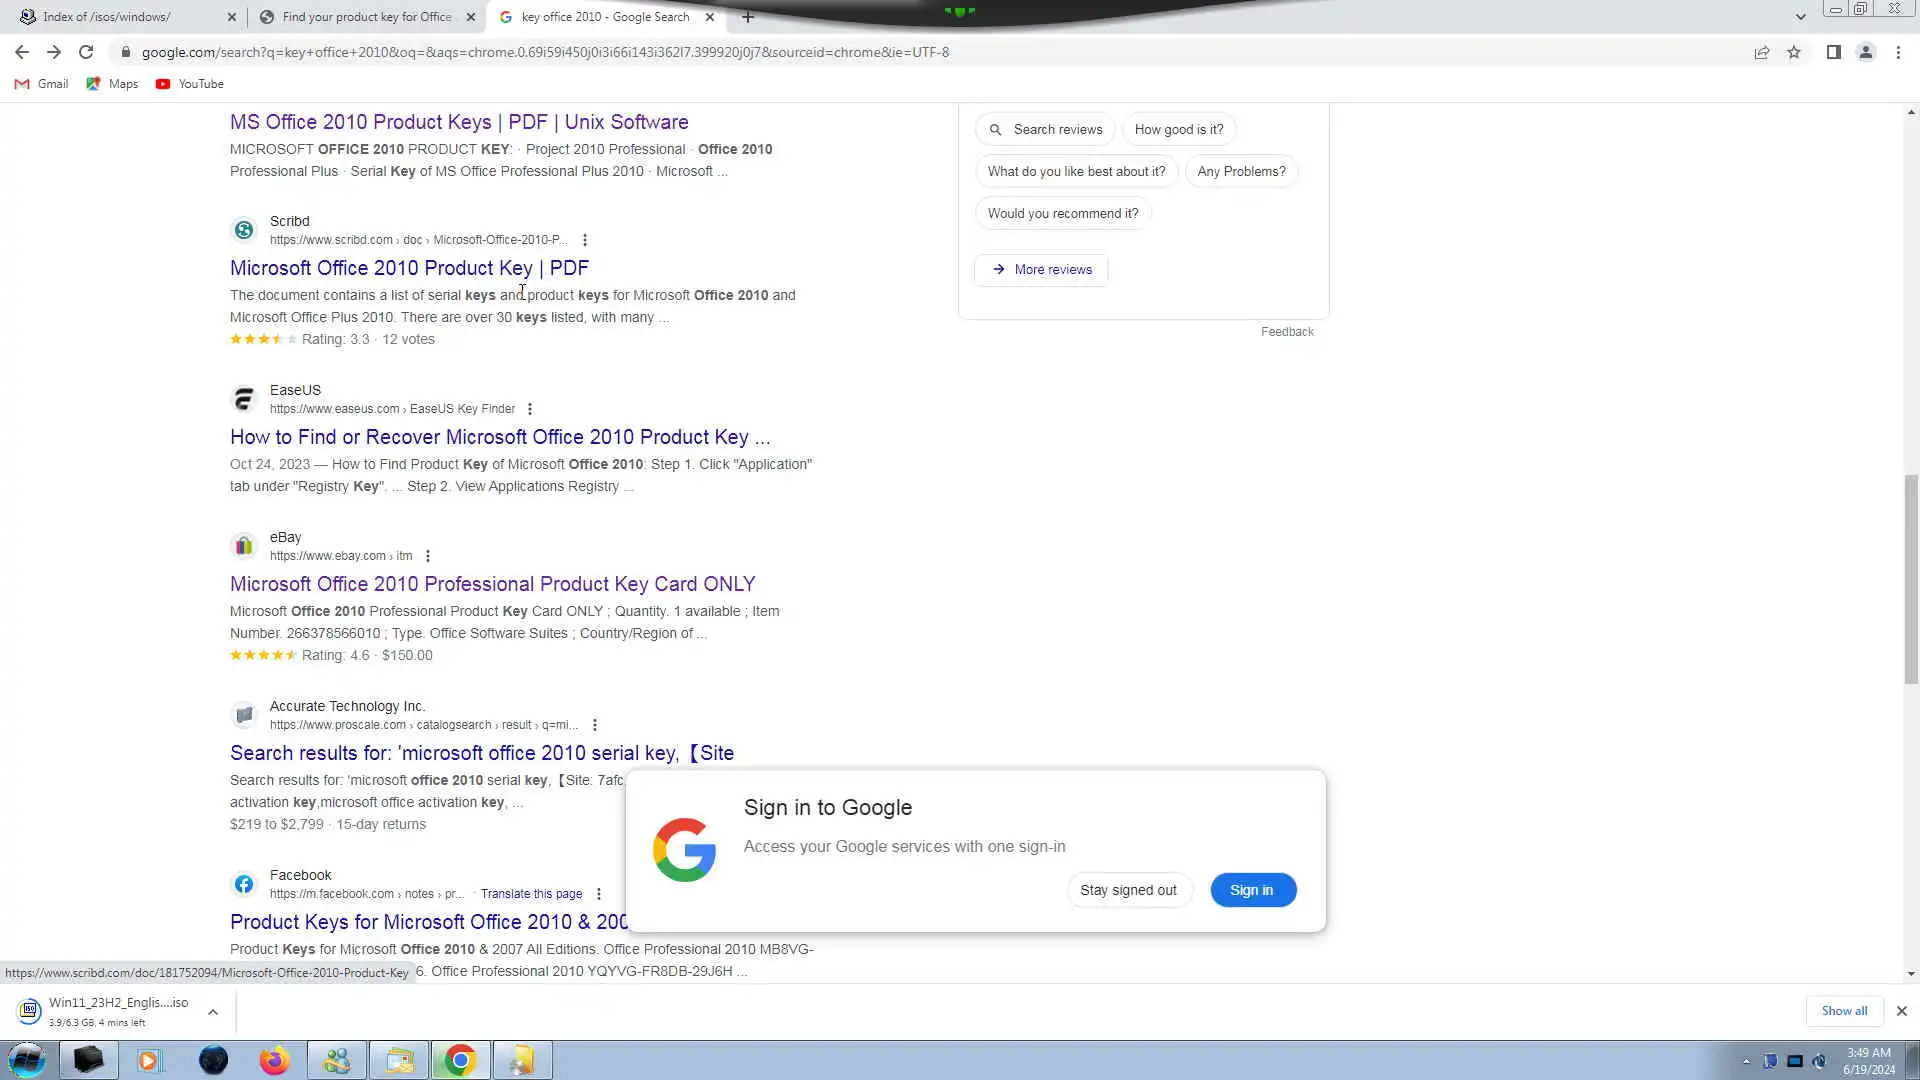The image size is (1920, 1080).
Task: Switch to Find your product key tab
Action: click(366, 17)
